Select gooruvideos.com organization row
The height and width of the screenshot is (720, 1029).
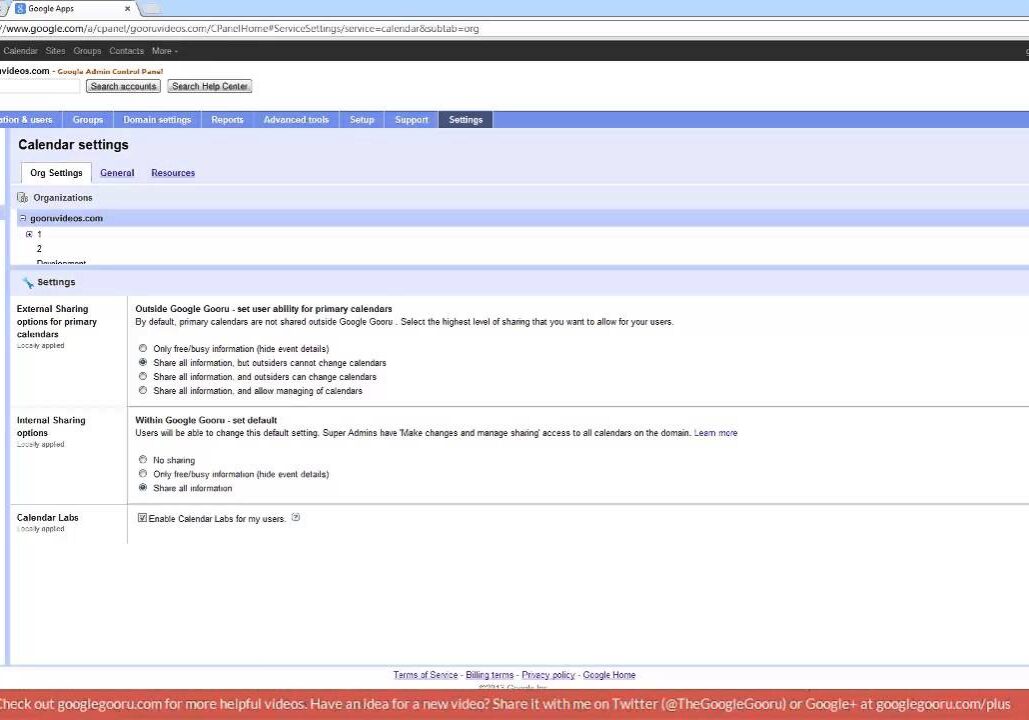pyautogui.click(x=522, y=218)
